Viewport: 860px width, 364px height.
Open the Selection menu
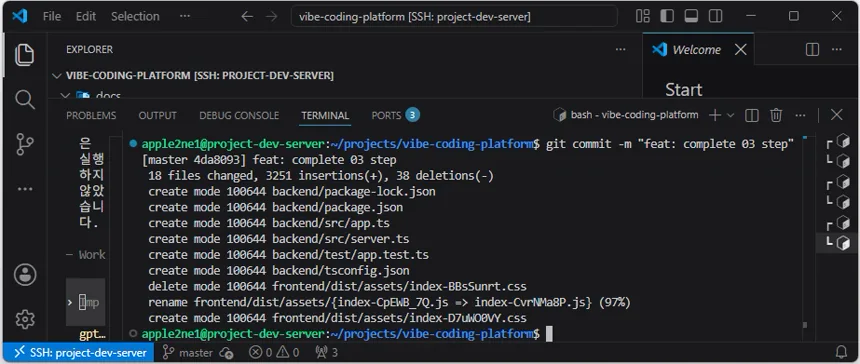coord(135,16)
